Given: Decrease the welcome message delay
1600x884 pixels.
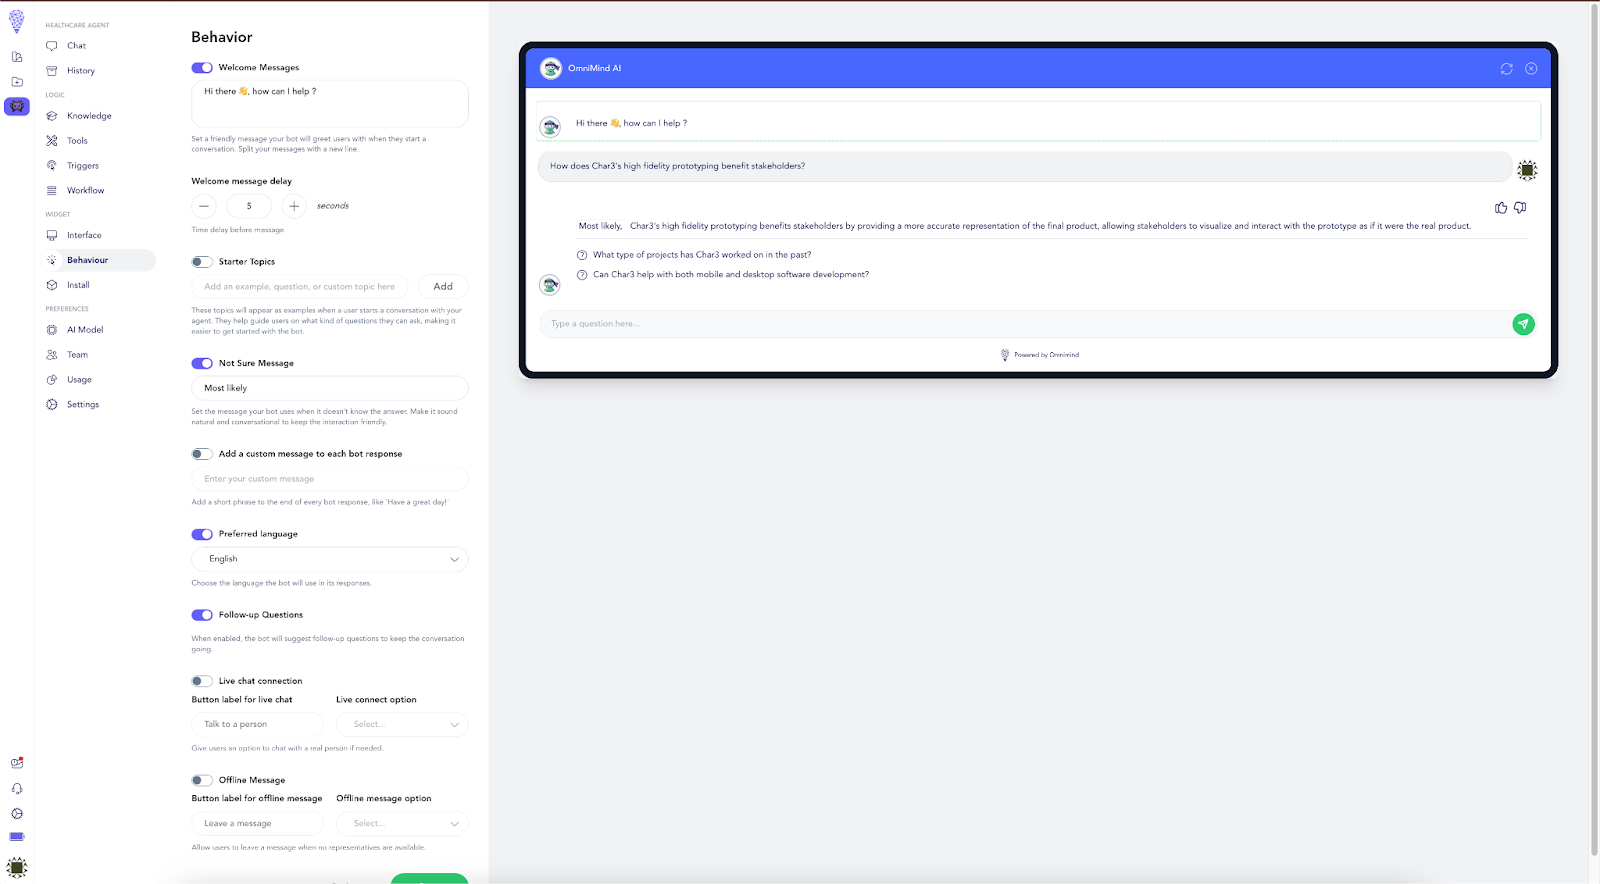Looking at the screenshot, I should click(204, 206).
